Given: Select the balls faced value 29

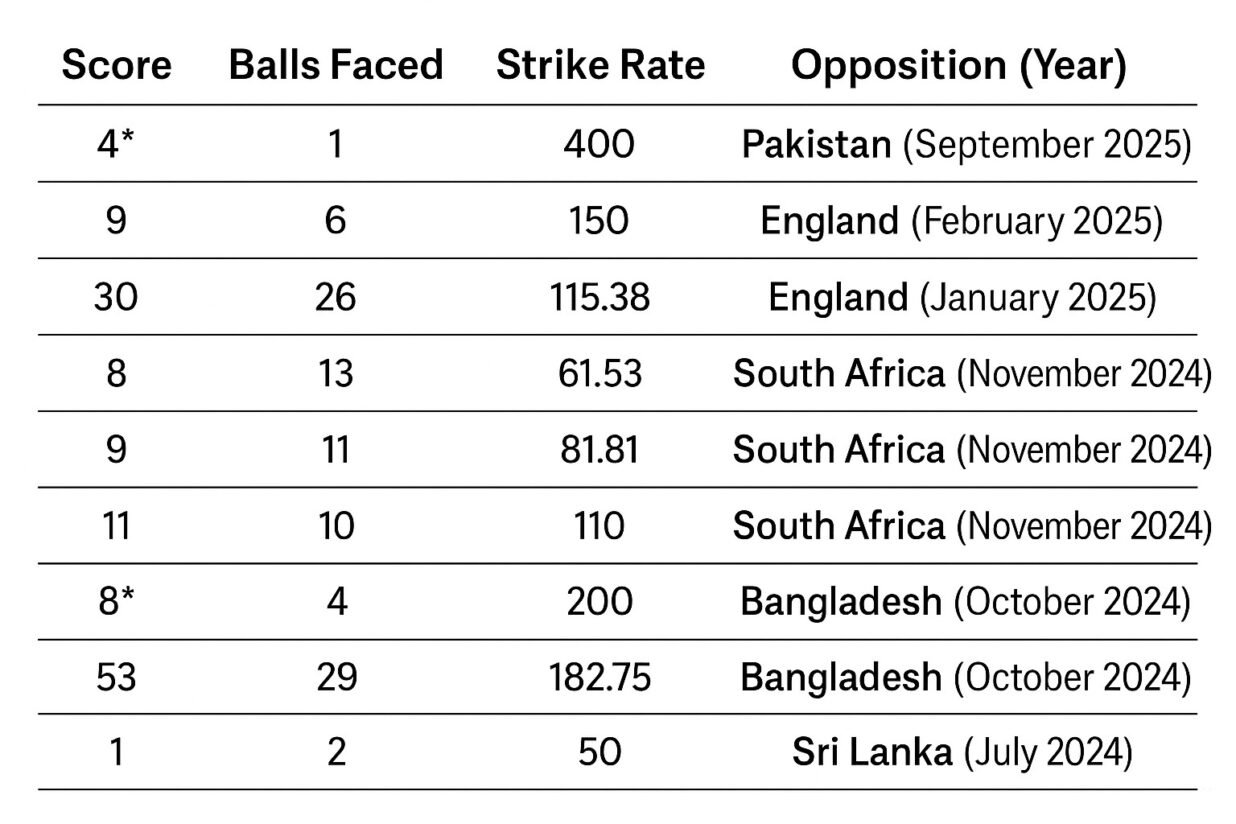Looking at the screenshot, I should pyautogui.click(x=335, y=677).
